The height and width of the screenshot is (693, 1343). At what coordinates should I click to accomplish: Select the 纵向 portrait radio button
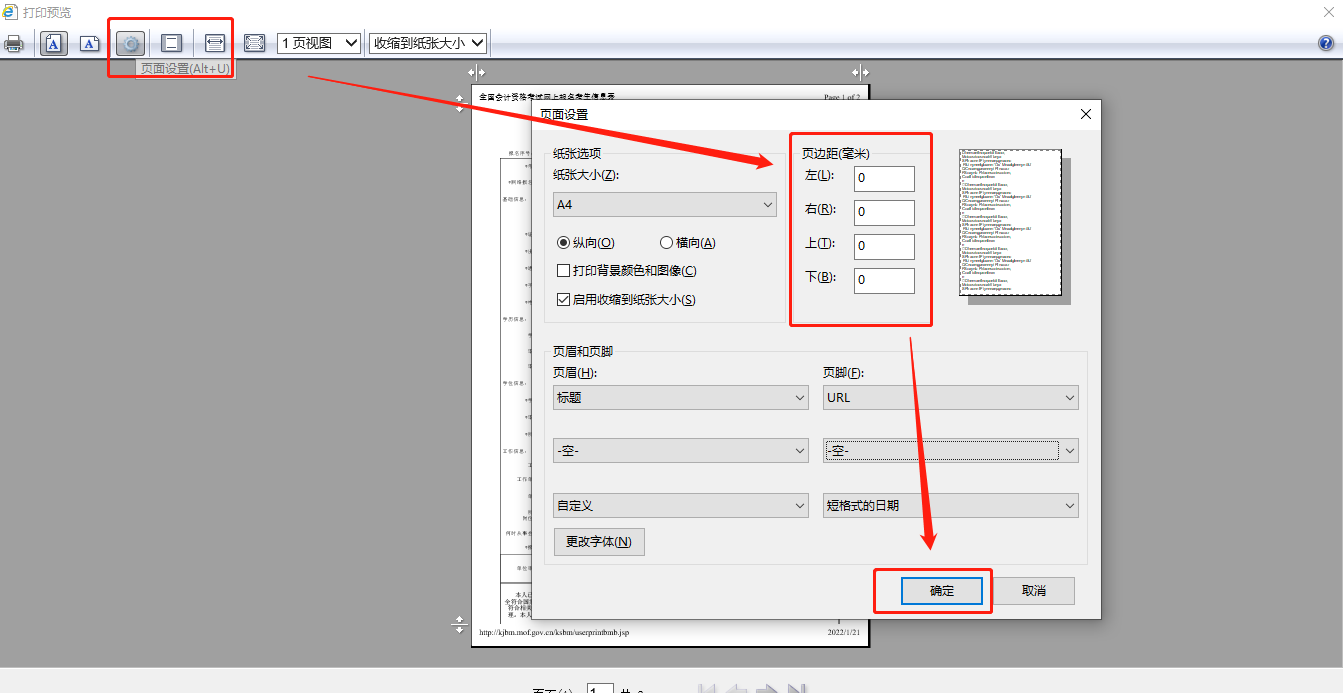click(563, 243)
